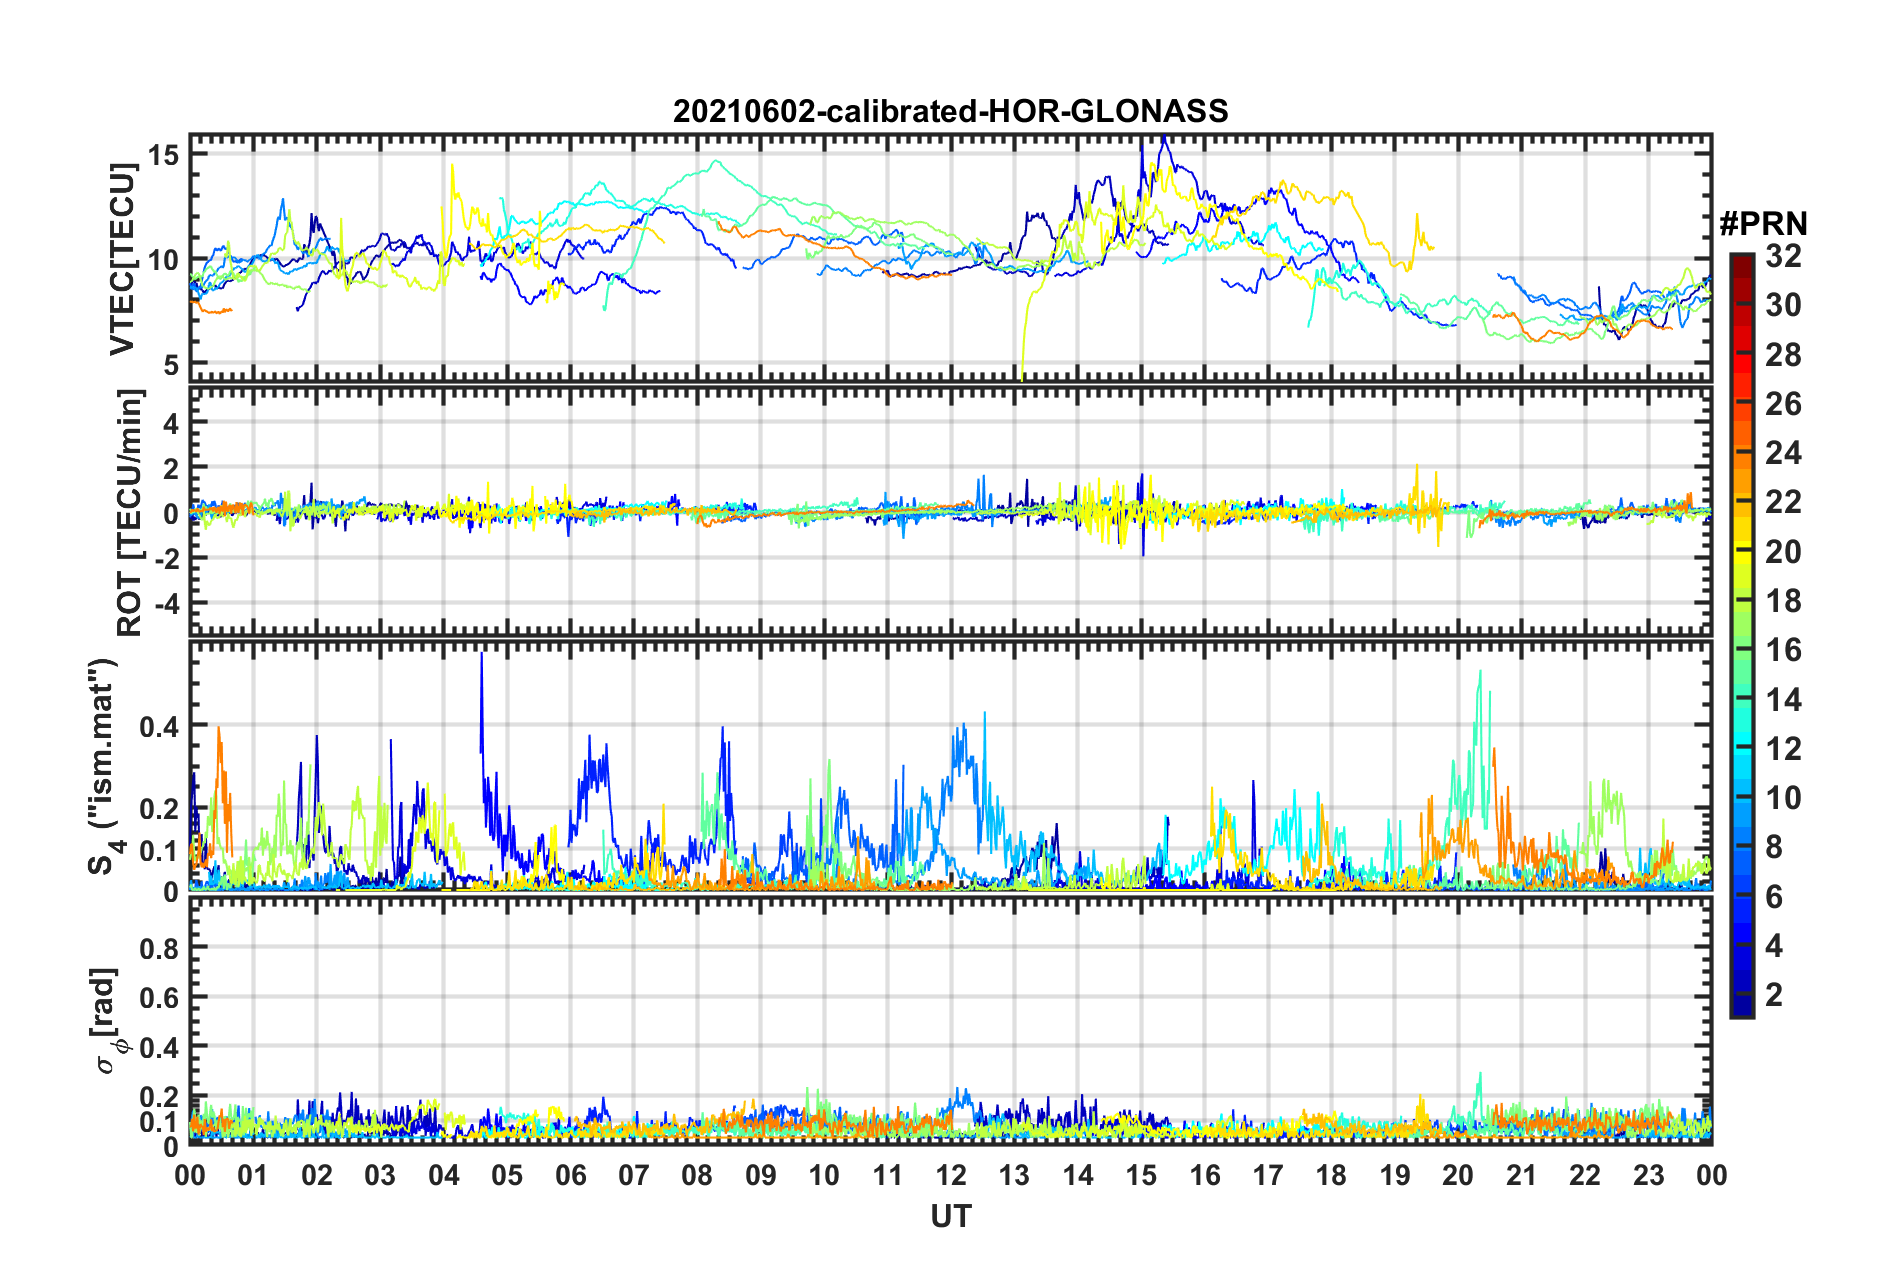The image size is (1902, 1272).
Task: Click the PRN color scale bar
Action: tap(1742, 635)
